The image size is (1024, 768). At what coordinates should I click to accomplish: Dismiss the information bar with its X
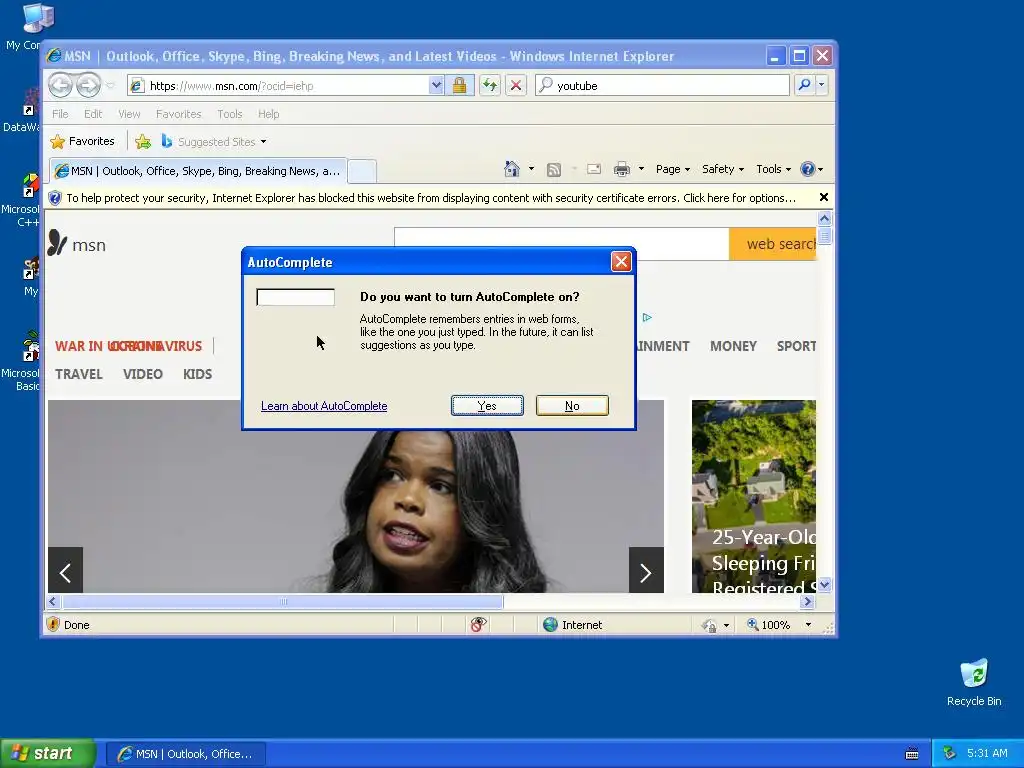pyautogui.click(x=824, y=197)
